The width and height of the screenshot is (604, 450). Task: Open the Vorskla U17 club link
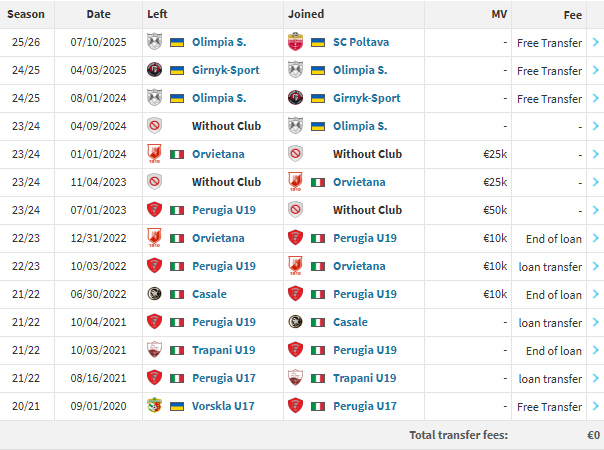coord(226,406)
